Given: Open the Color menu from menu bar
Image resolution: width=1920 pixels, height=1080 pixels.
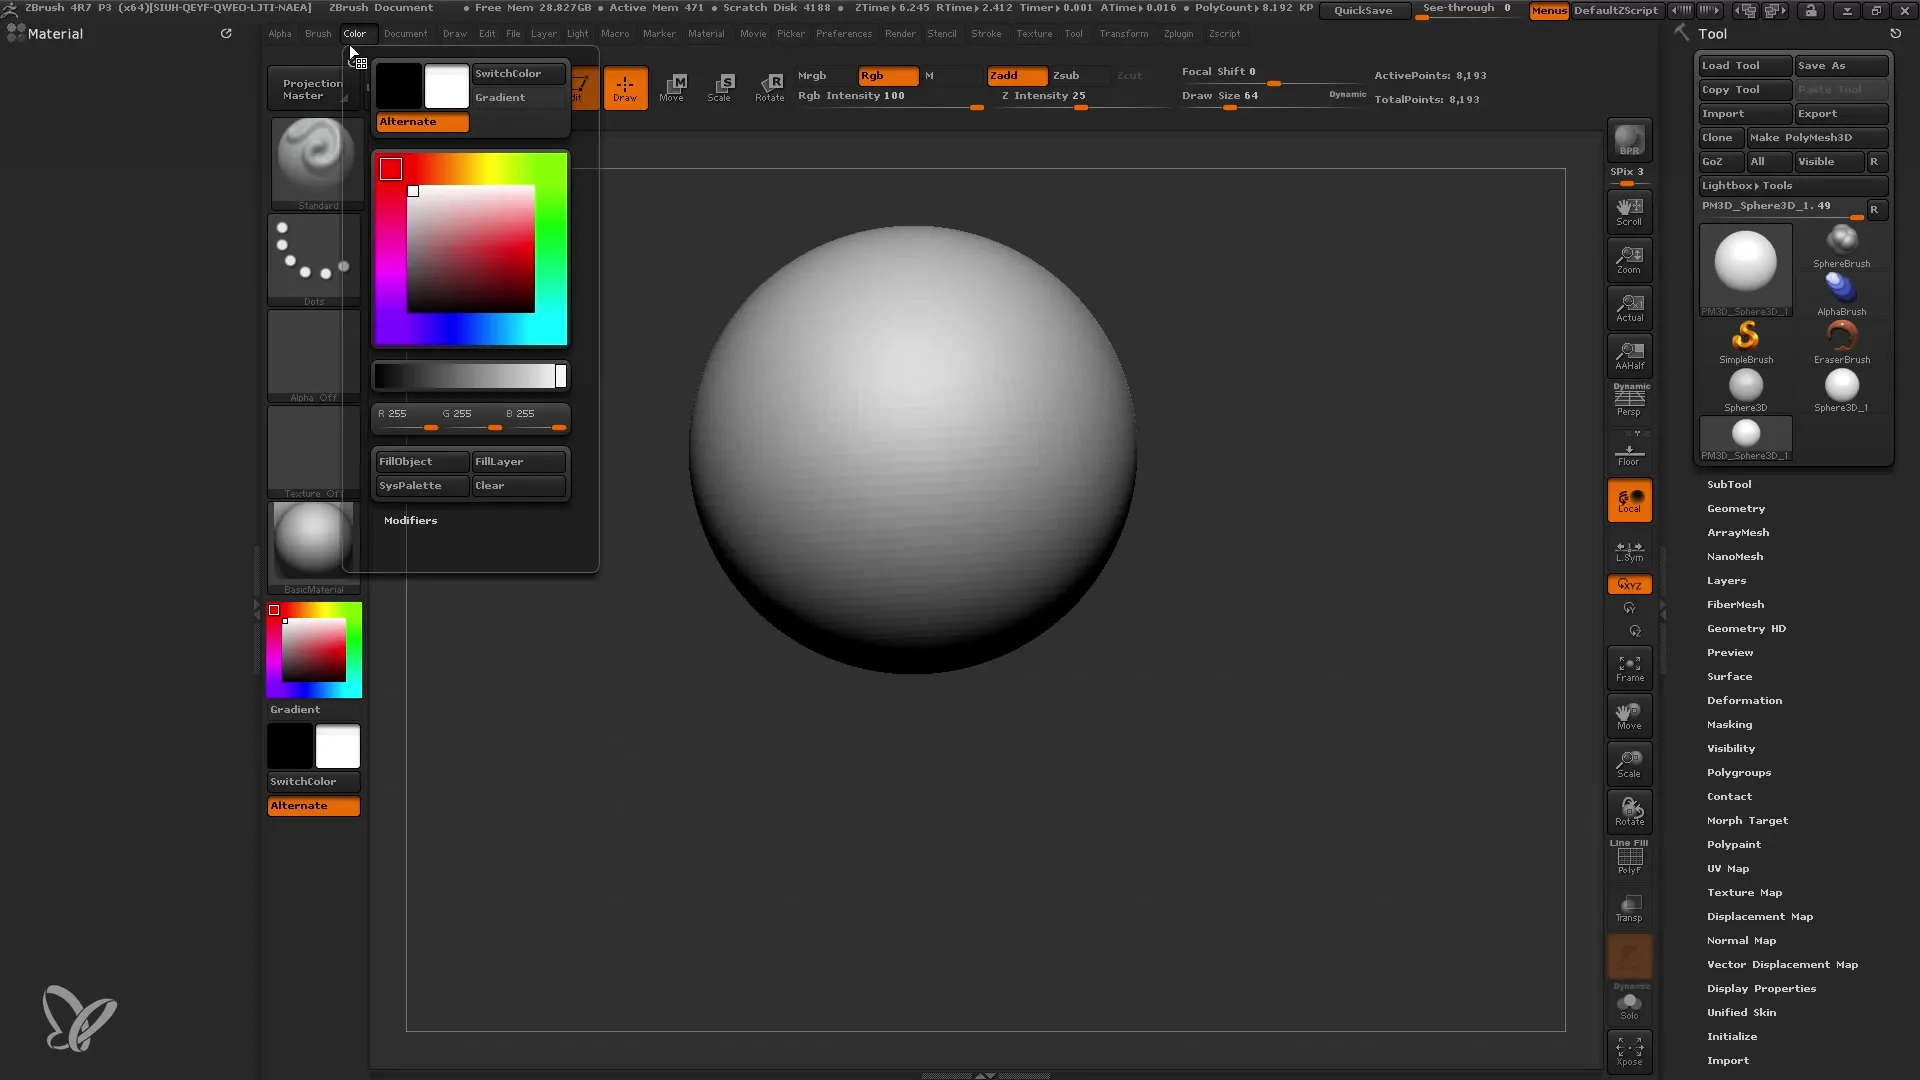Looking at the screenshot, I should (x=353, y=33).
